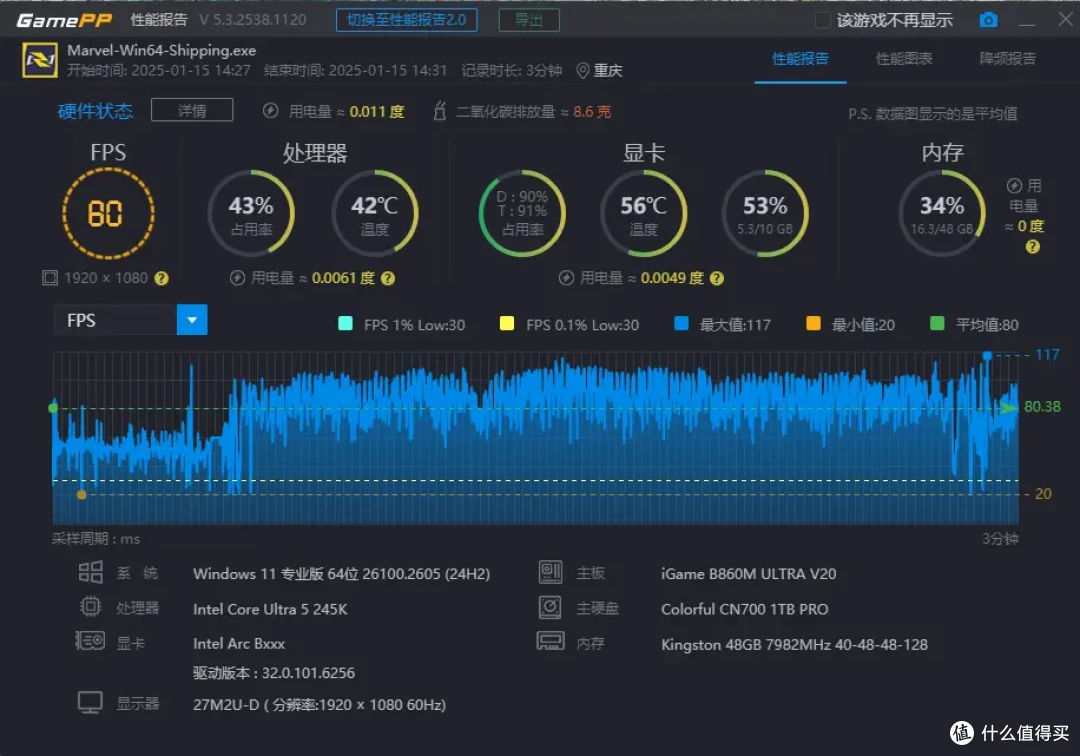The width and height of the screenshot is (1080, 756).
Task: Click the monitor 显示器 icon
Action: click(x=90, y=702)
